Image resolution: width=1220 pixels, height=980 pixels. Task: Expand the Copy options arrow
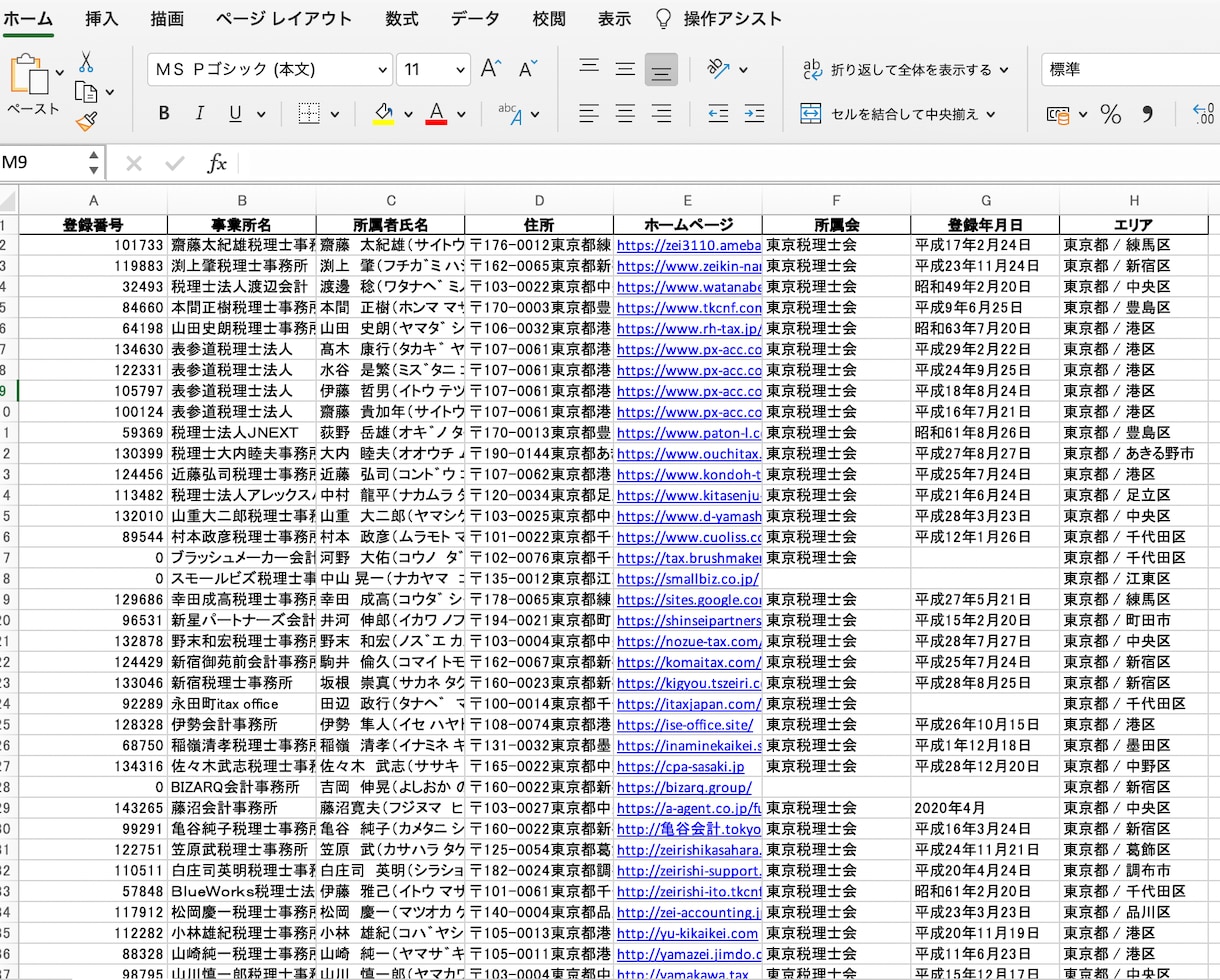point(109,92)
